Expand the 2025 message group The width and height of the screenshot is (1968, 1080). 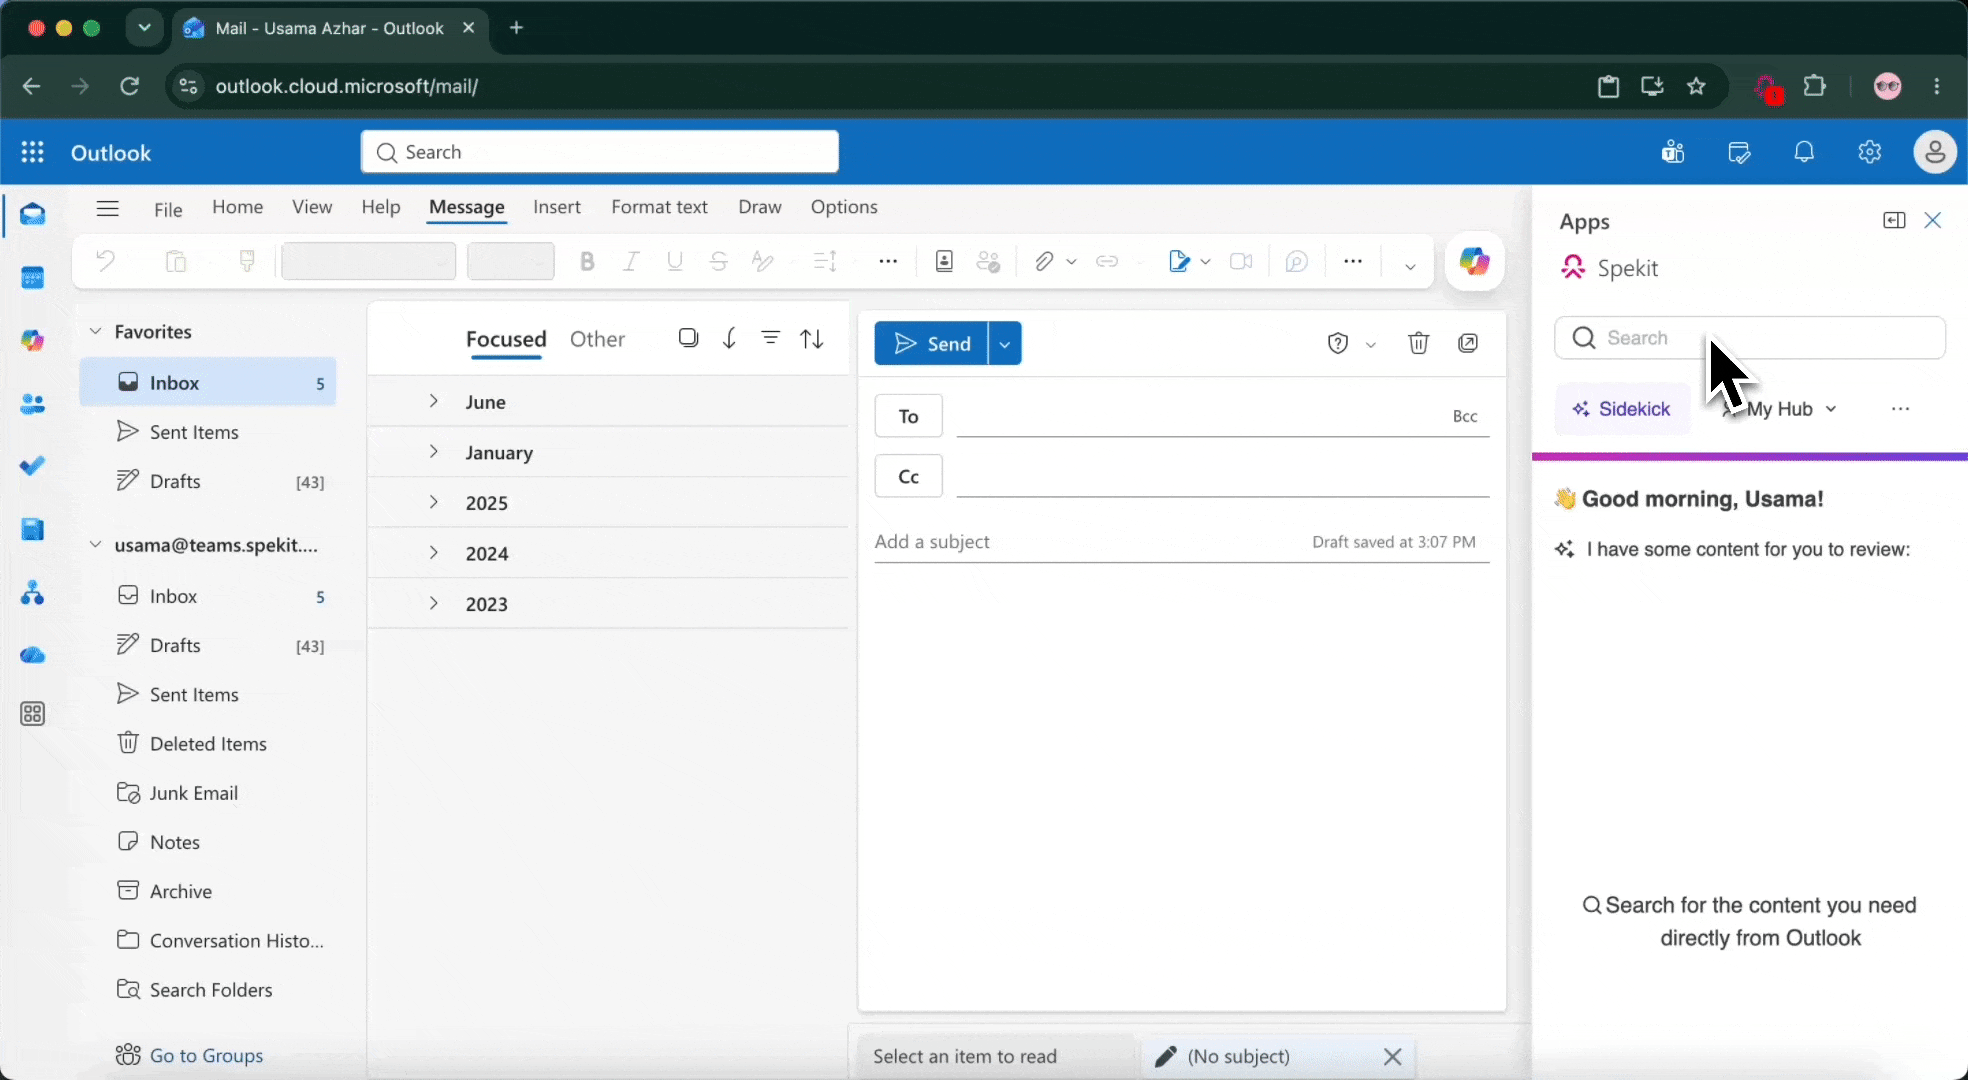coord(433,502)
